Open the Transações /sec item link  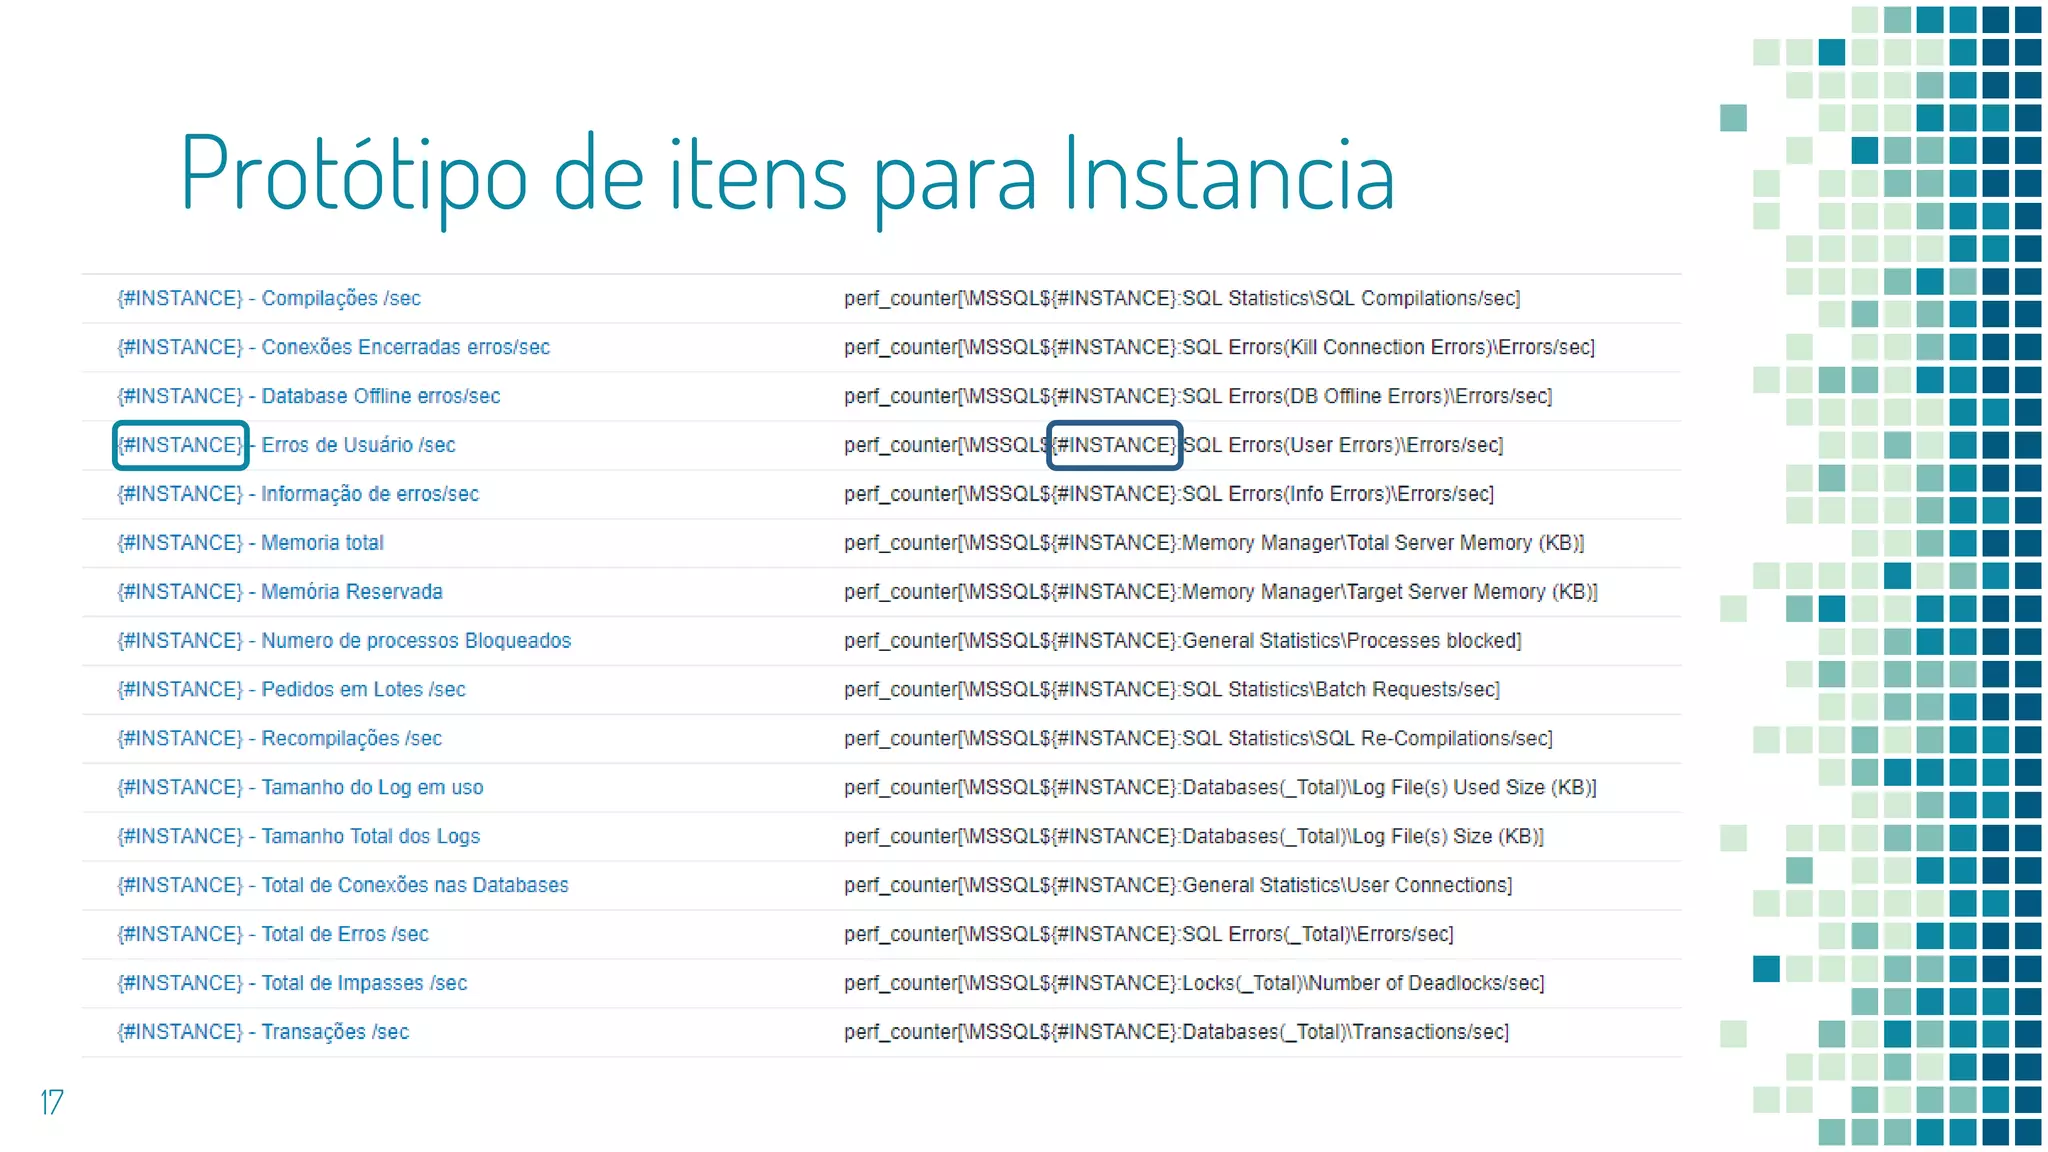coord(263,1033)
